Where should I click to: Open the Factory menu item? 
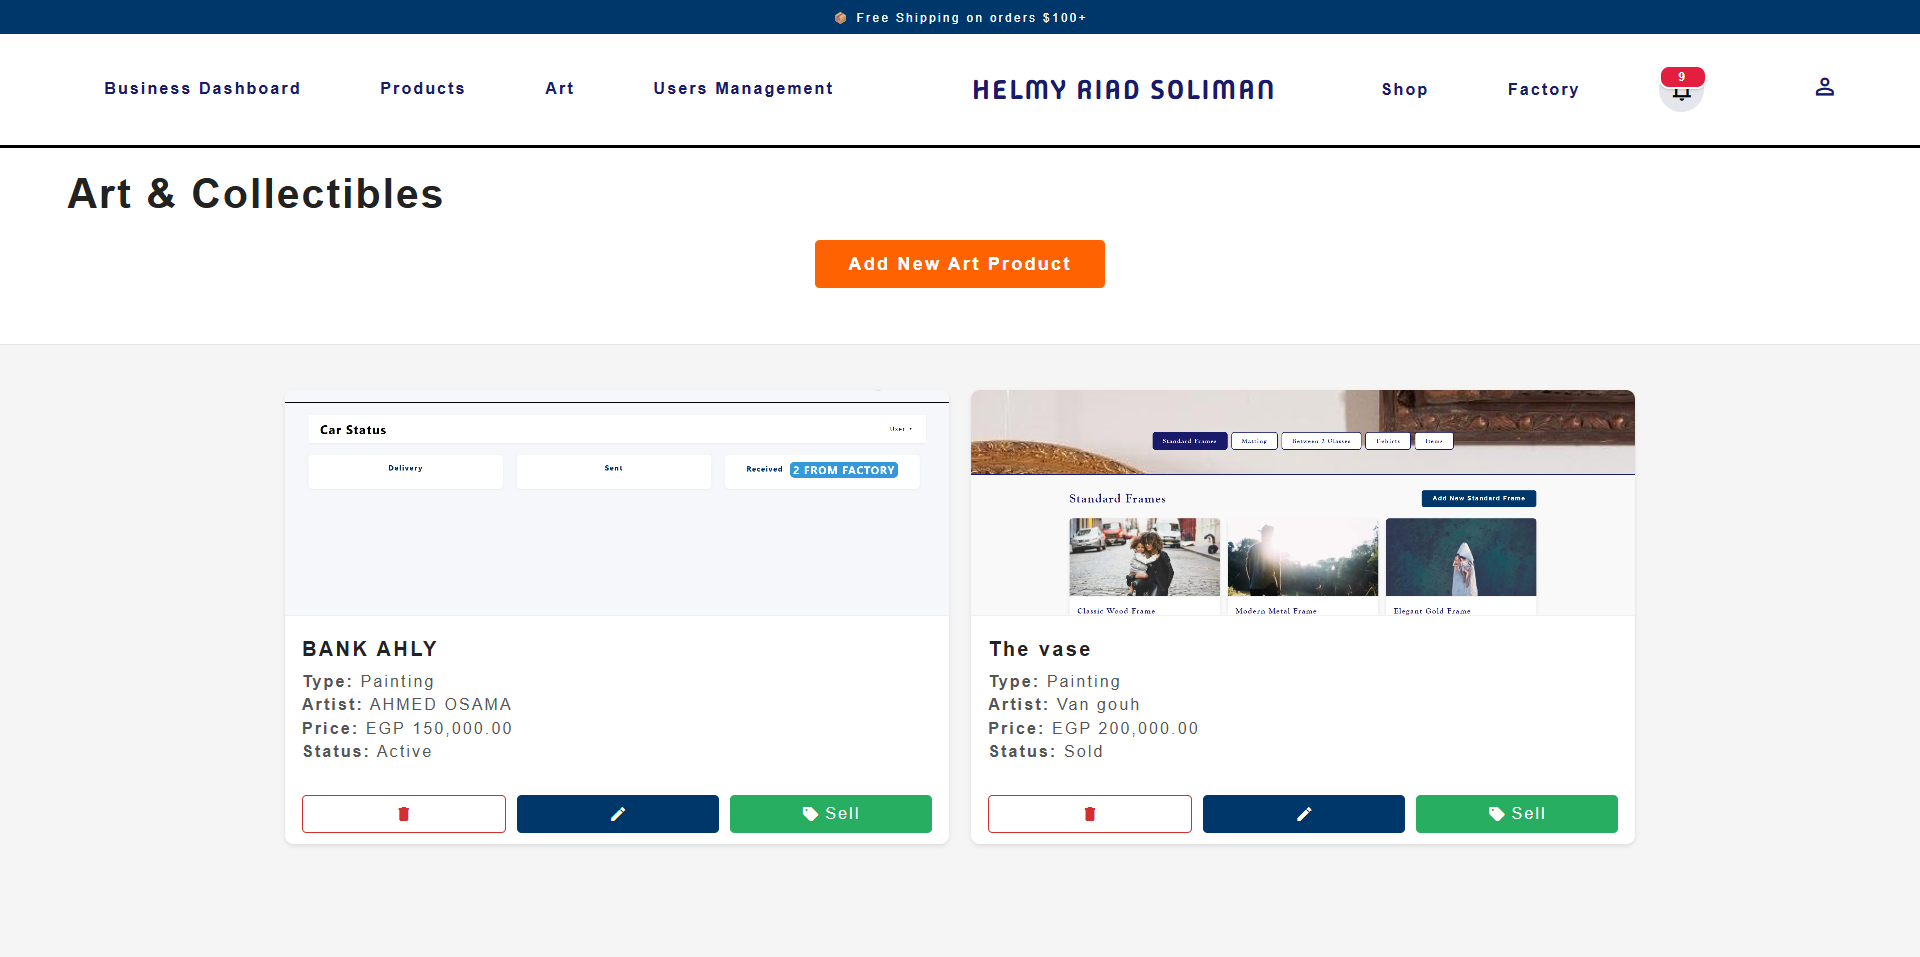click(1543, 89)
